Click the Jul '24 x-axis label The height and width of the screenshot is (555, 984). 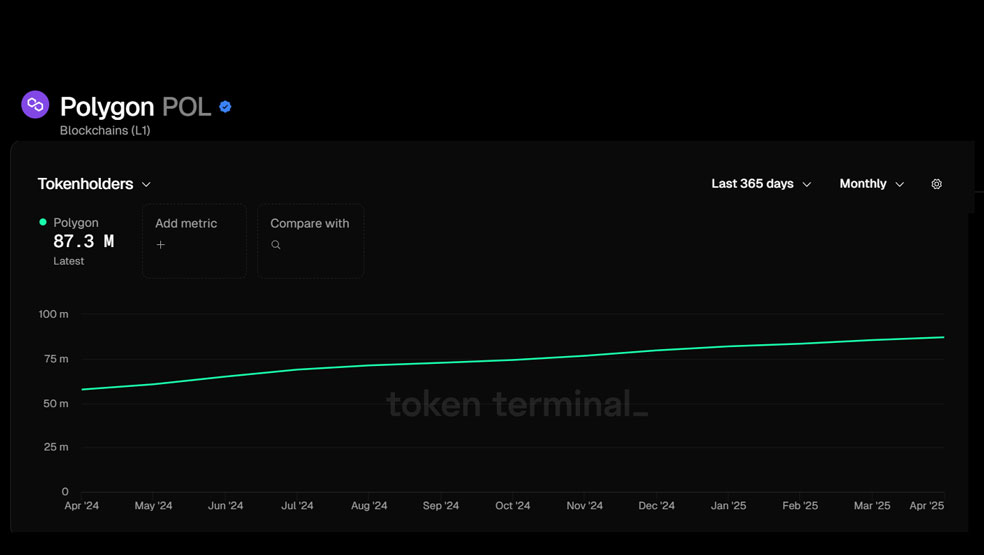297,505
